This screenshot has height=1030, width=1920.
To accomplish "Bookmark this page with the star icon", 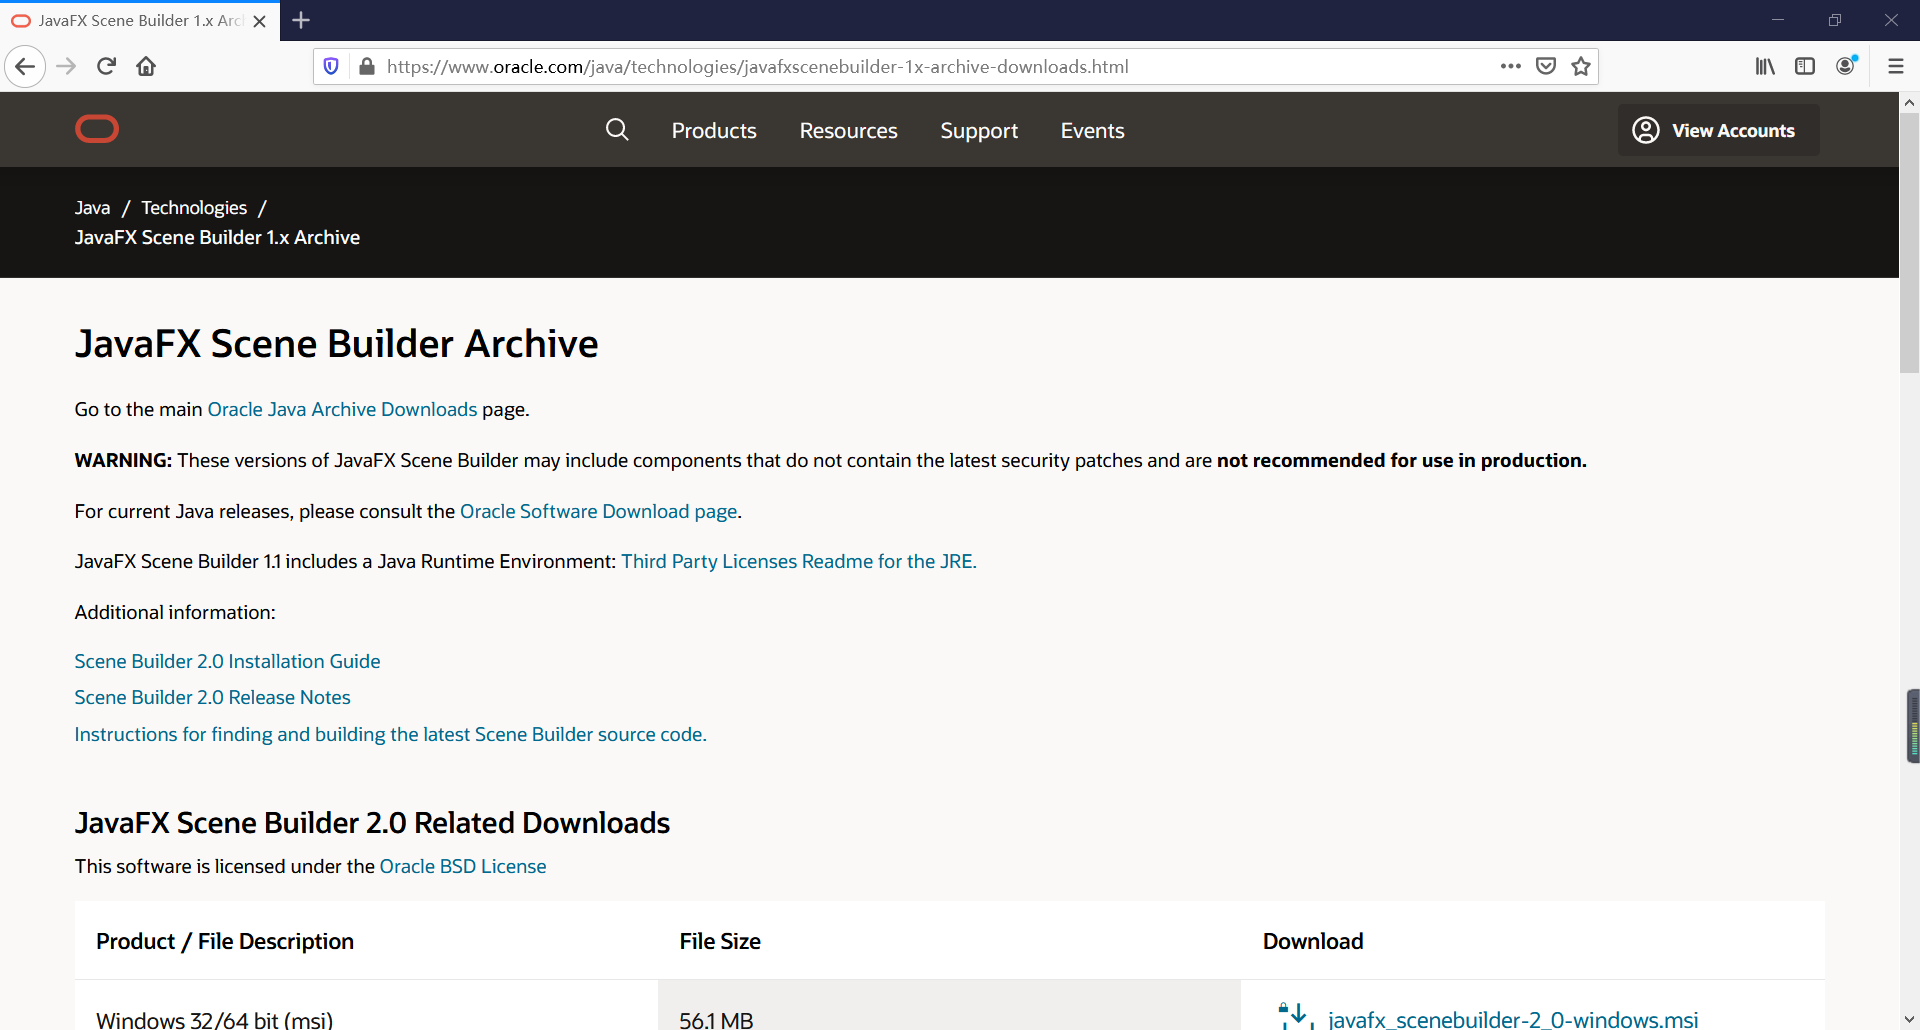I will pyautogui.click(x=1581, y=66).
